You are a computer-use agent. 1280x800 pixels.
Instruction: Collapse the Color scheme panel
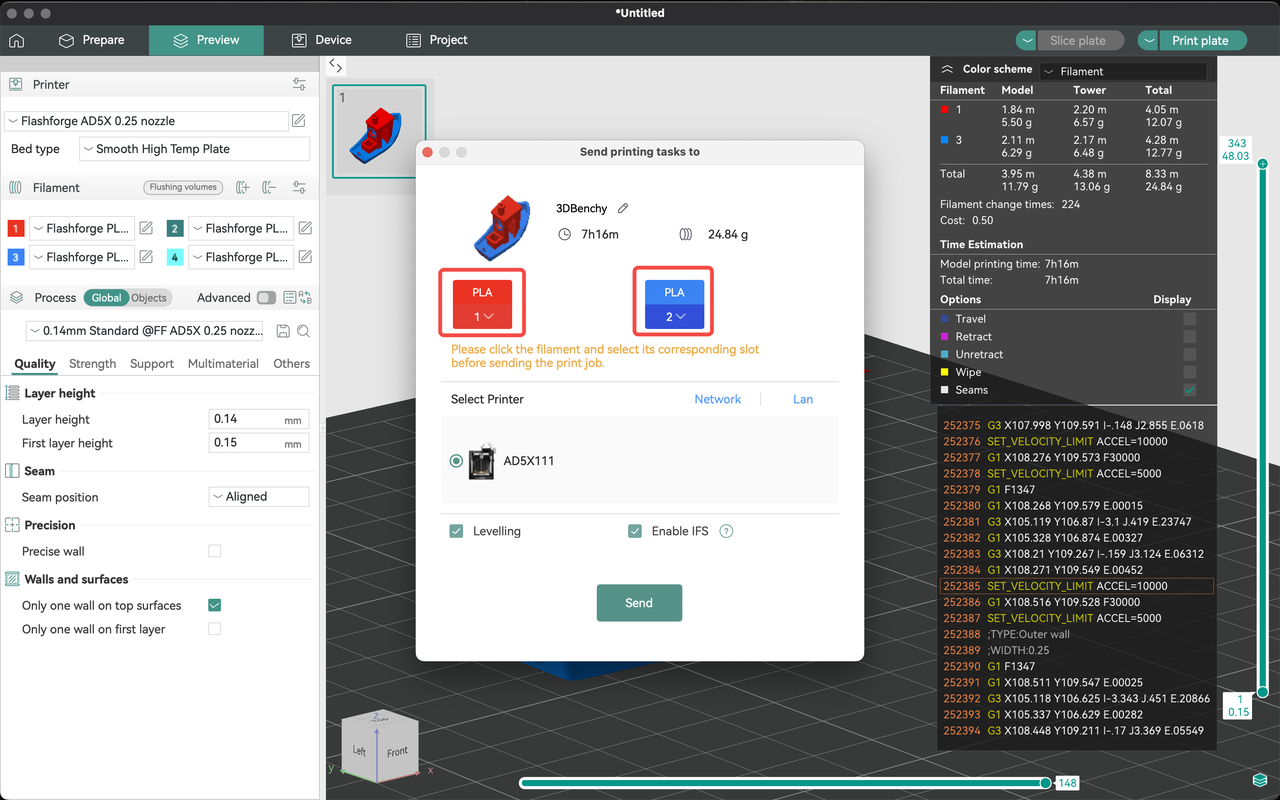[x=947, y=69]
